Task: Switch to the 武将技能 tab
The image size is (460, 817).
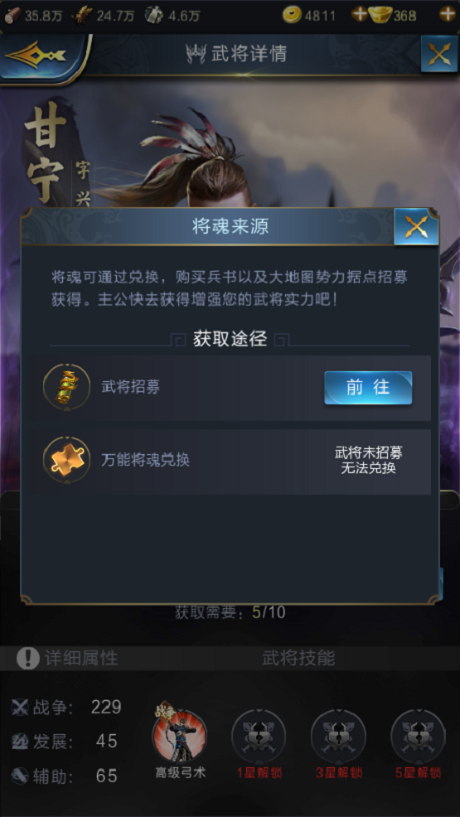Action: (298, 659)
